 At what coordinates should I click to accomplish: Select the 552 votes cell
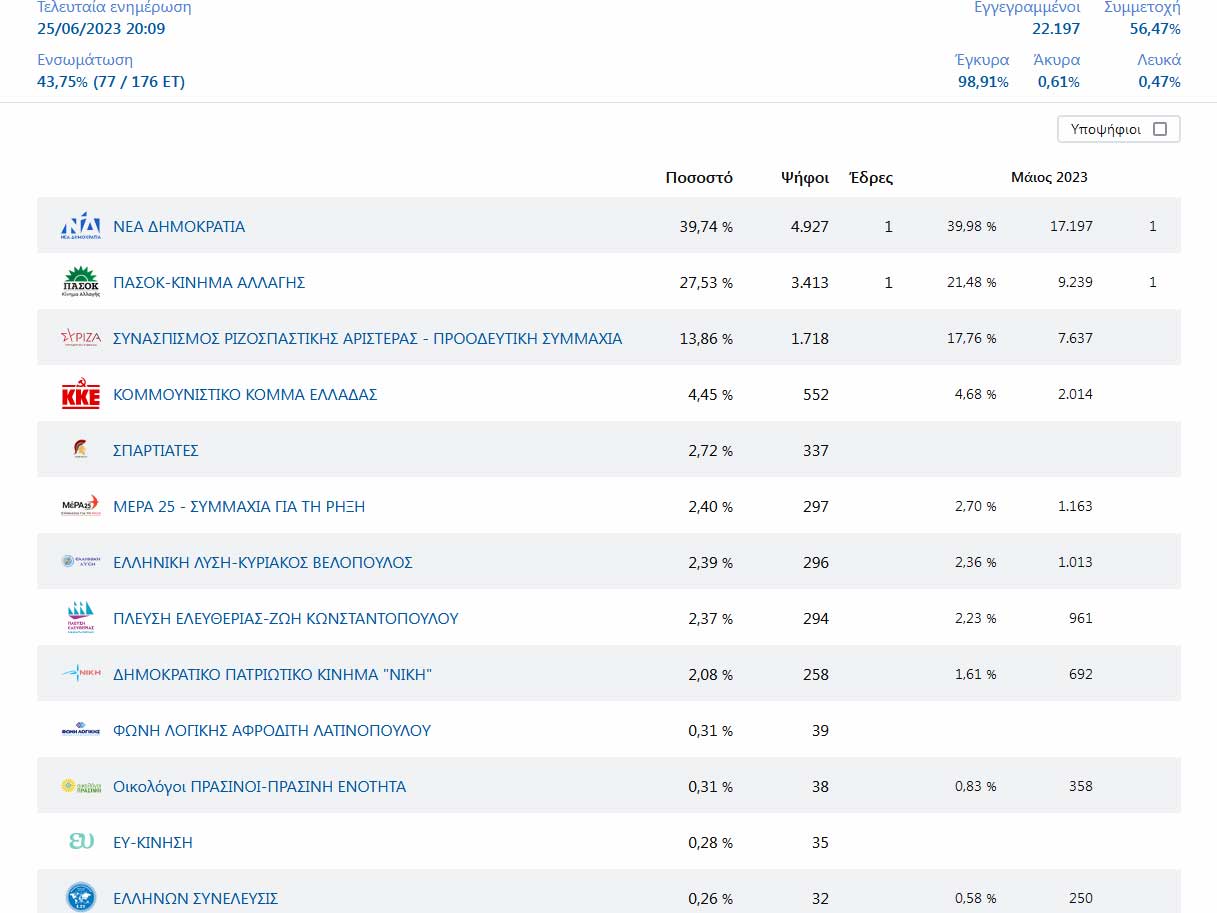816,395
